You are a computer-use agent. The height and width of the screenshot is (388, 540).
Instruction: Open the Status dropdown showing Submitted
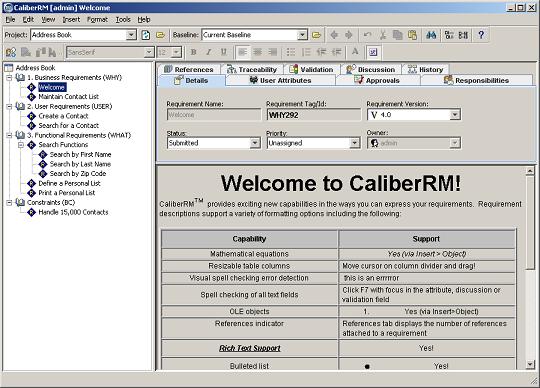click(x=255, y=143)
